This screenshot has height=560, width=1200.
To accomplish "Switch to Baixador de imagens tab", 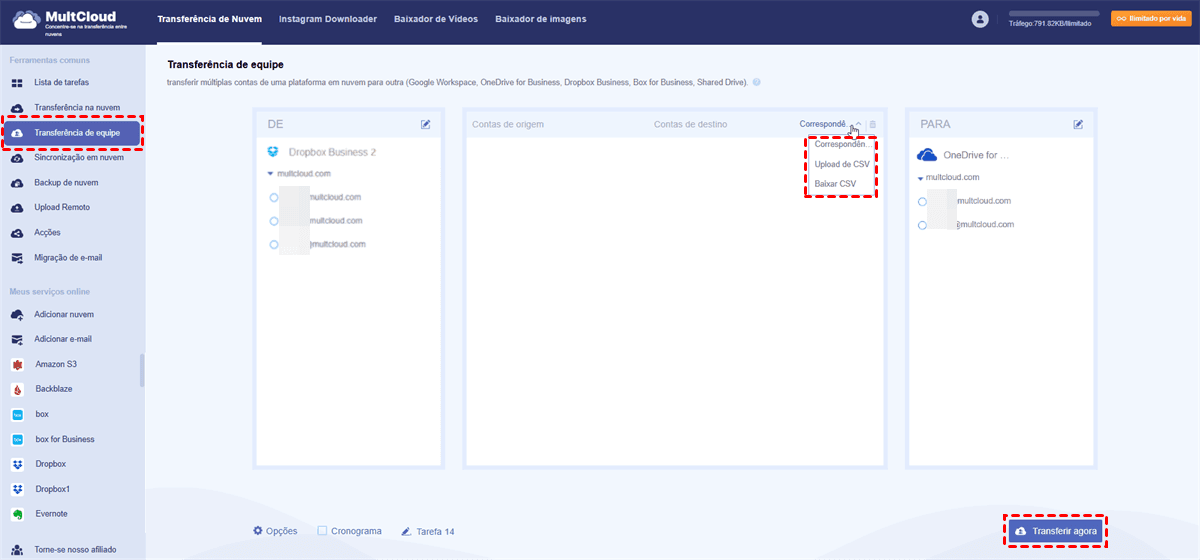I will coord(541,19).
